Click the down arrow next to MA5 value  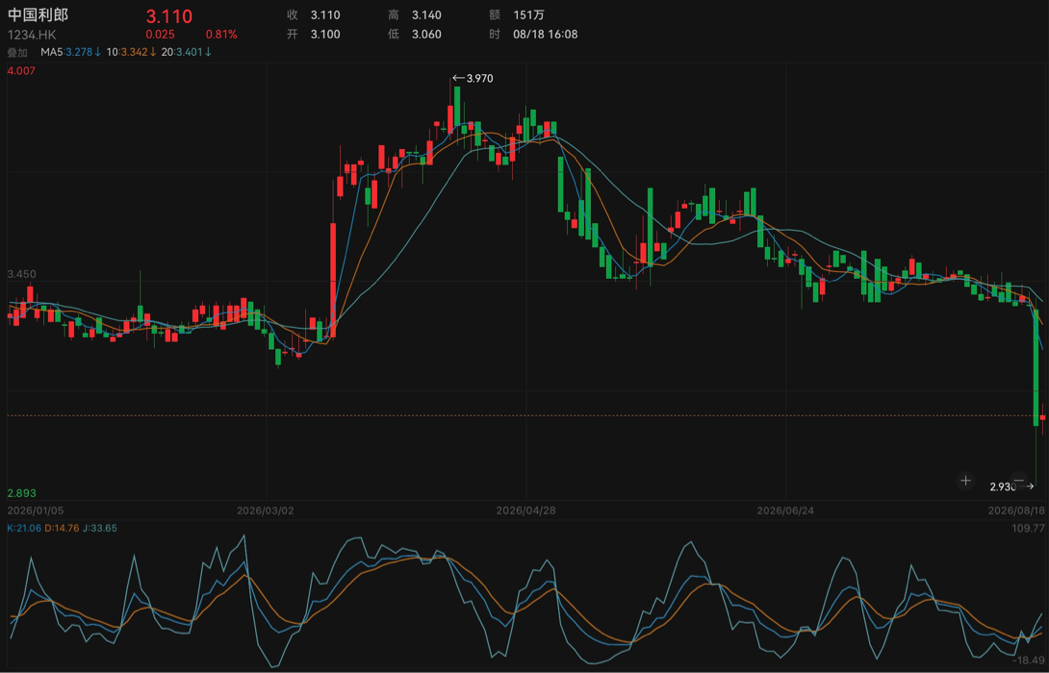tap(98, 52)
